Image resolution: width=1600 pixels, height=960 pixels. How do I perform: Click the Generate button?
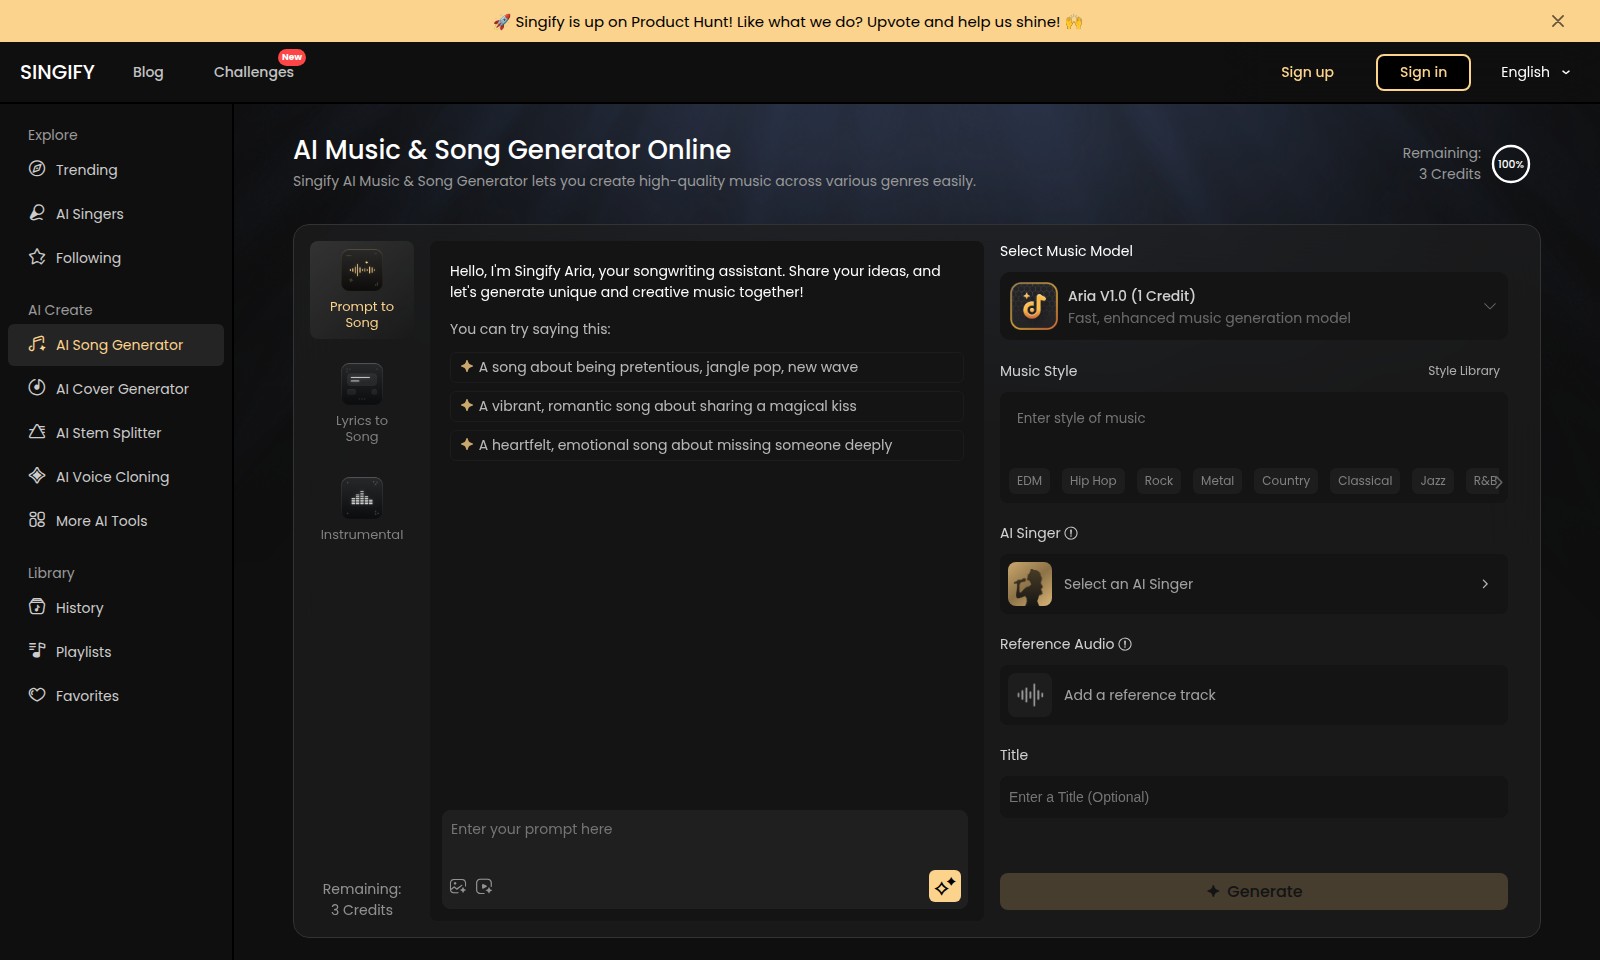coord(1254,892)
